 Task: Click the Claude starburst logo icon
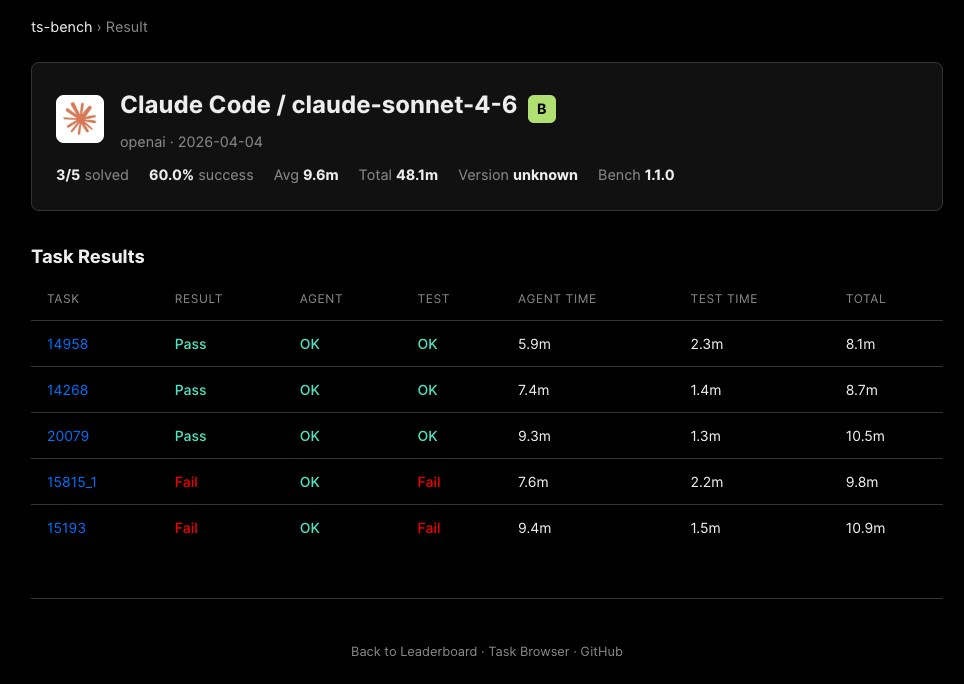tap(80, 119)
